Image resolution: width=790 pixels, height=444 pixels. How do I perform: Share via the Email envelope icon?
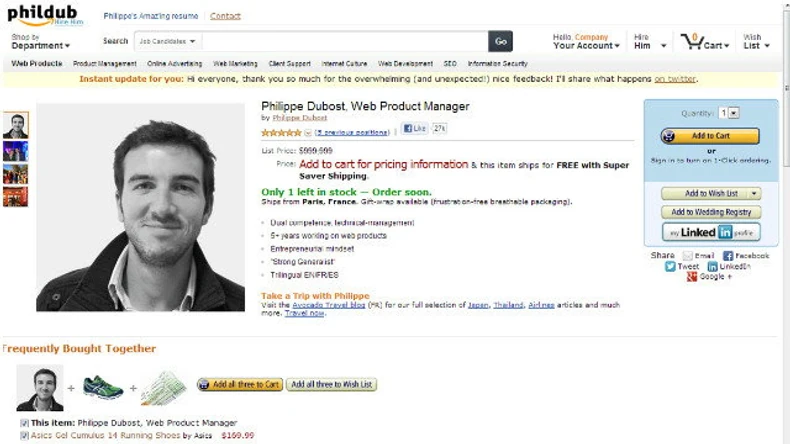click(x=688, y=255)
